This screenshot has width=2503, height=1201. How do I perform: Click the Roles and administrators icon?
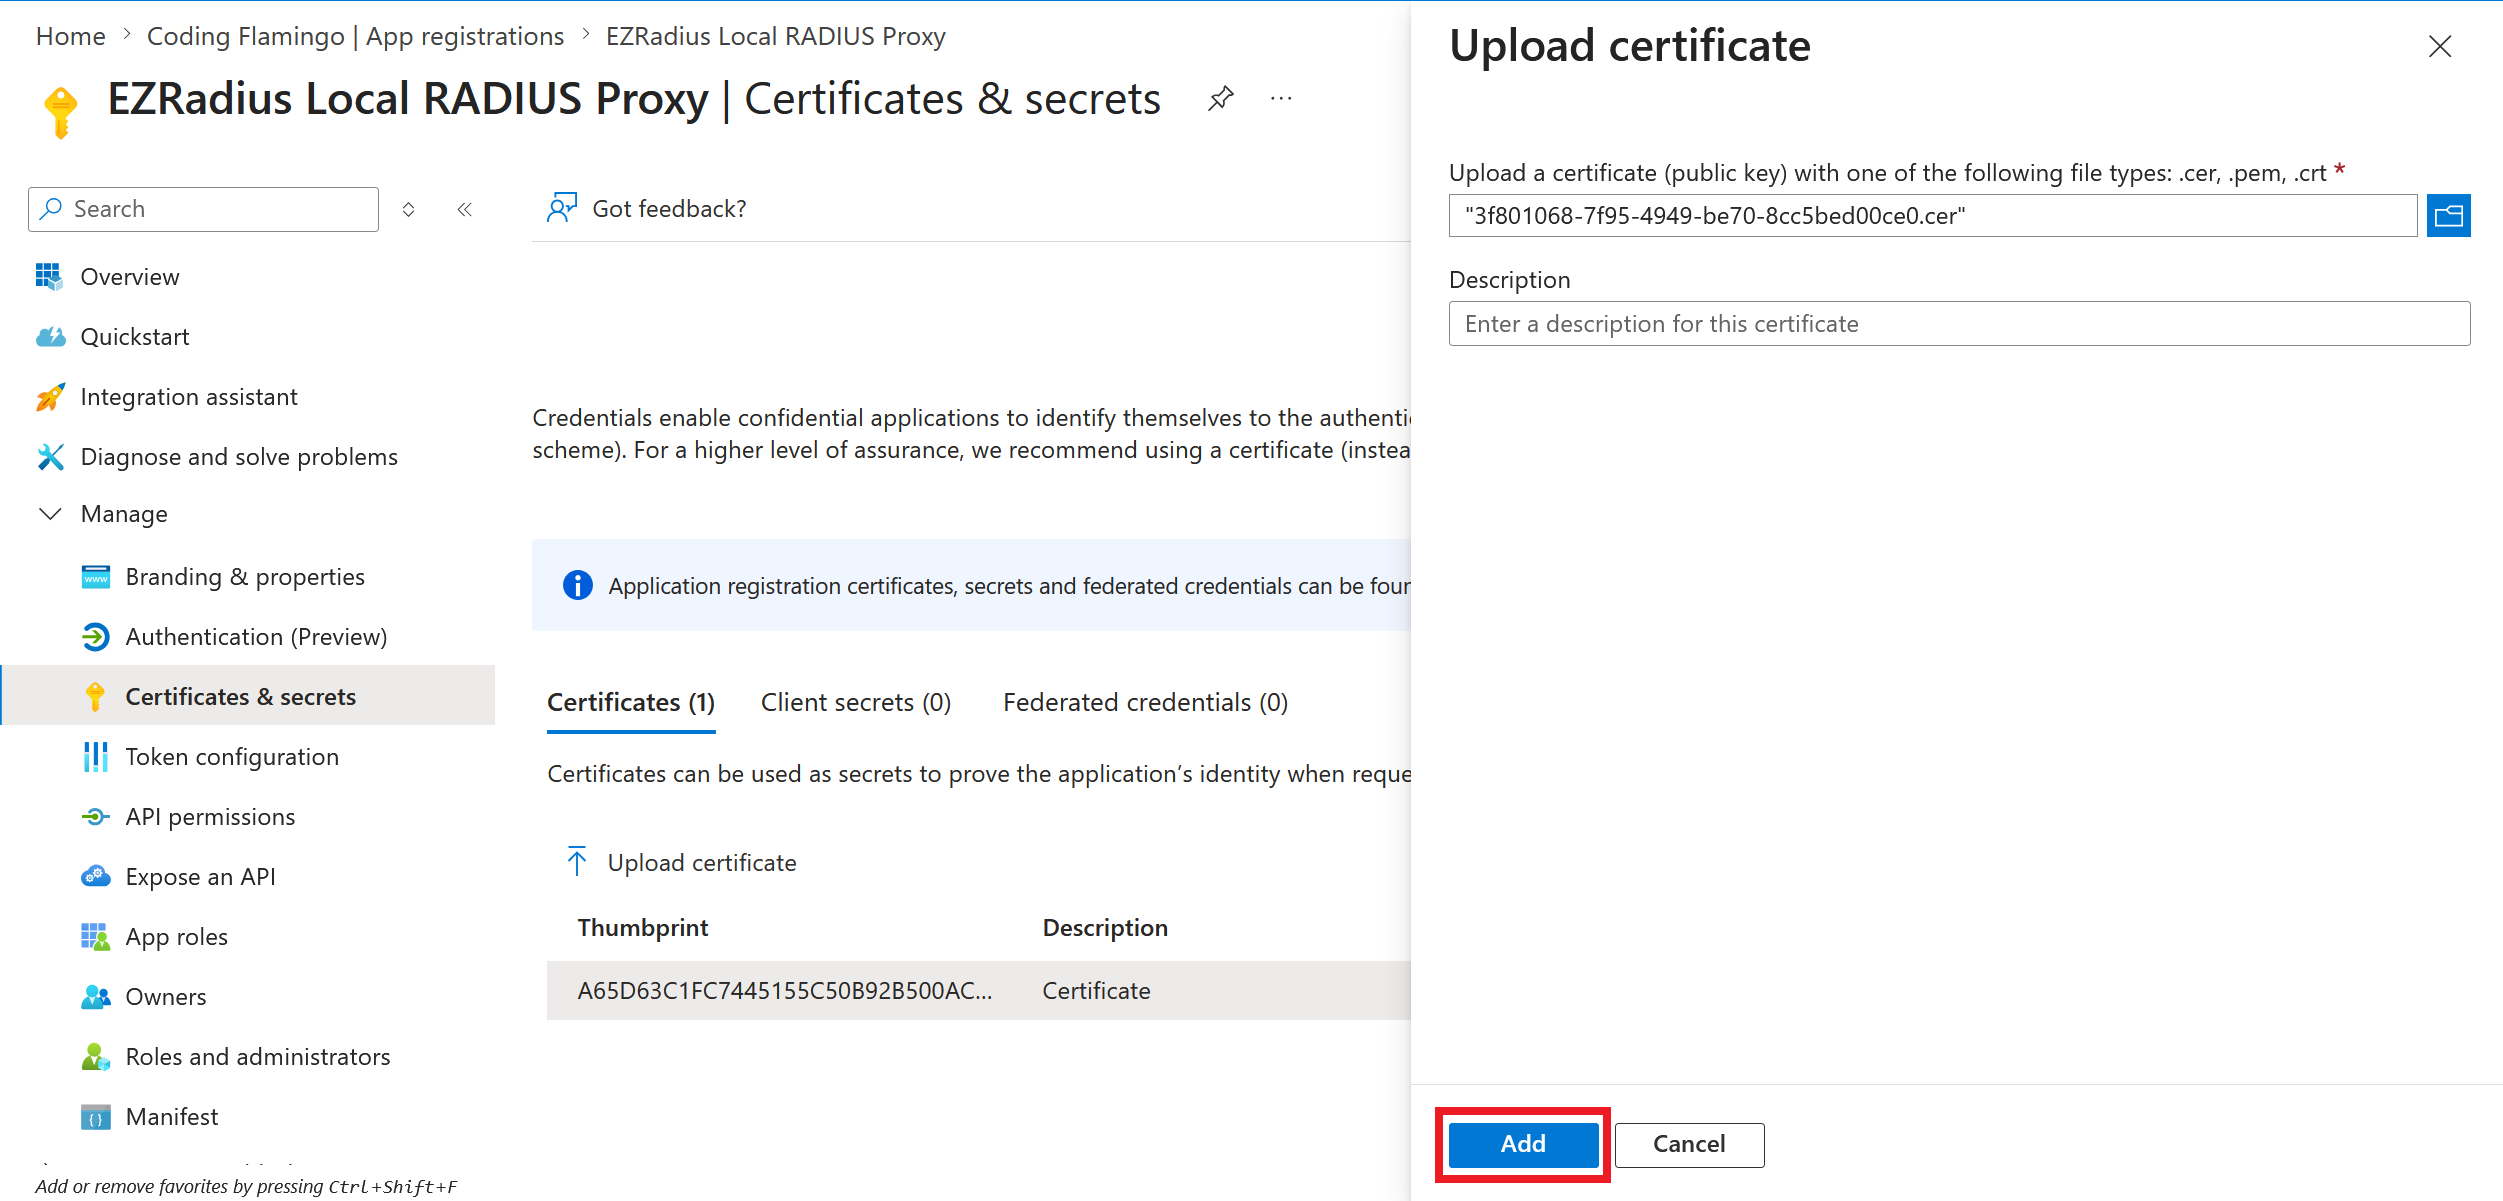click(x=95, y=1057)
